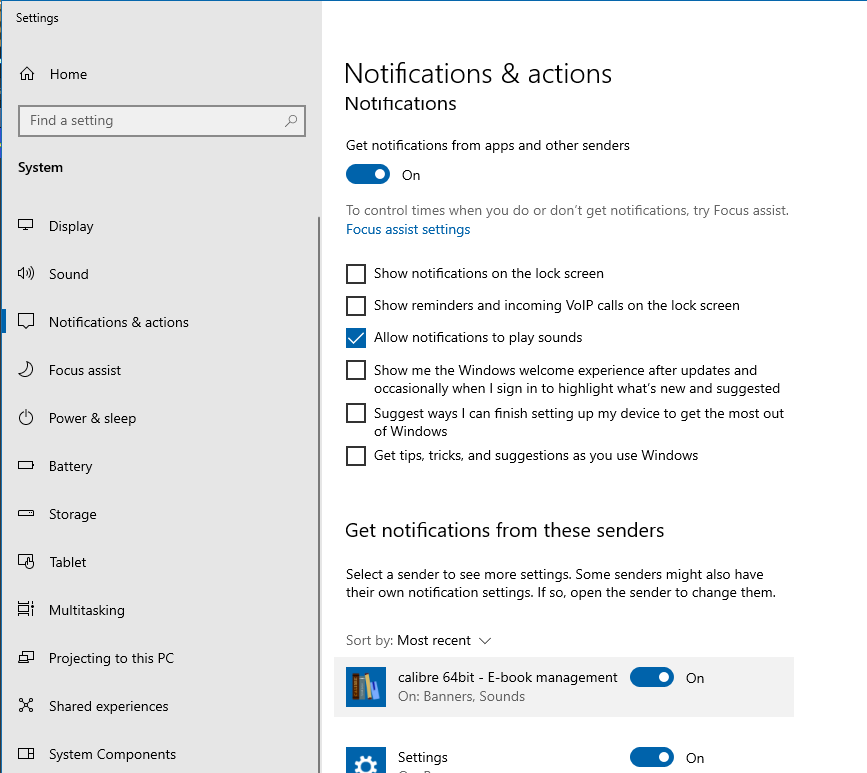Screen dimensions: 867x773
Task: Disable calibre 64bit notifications toggle
Action: (652, 678)
